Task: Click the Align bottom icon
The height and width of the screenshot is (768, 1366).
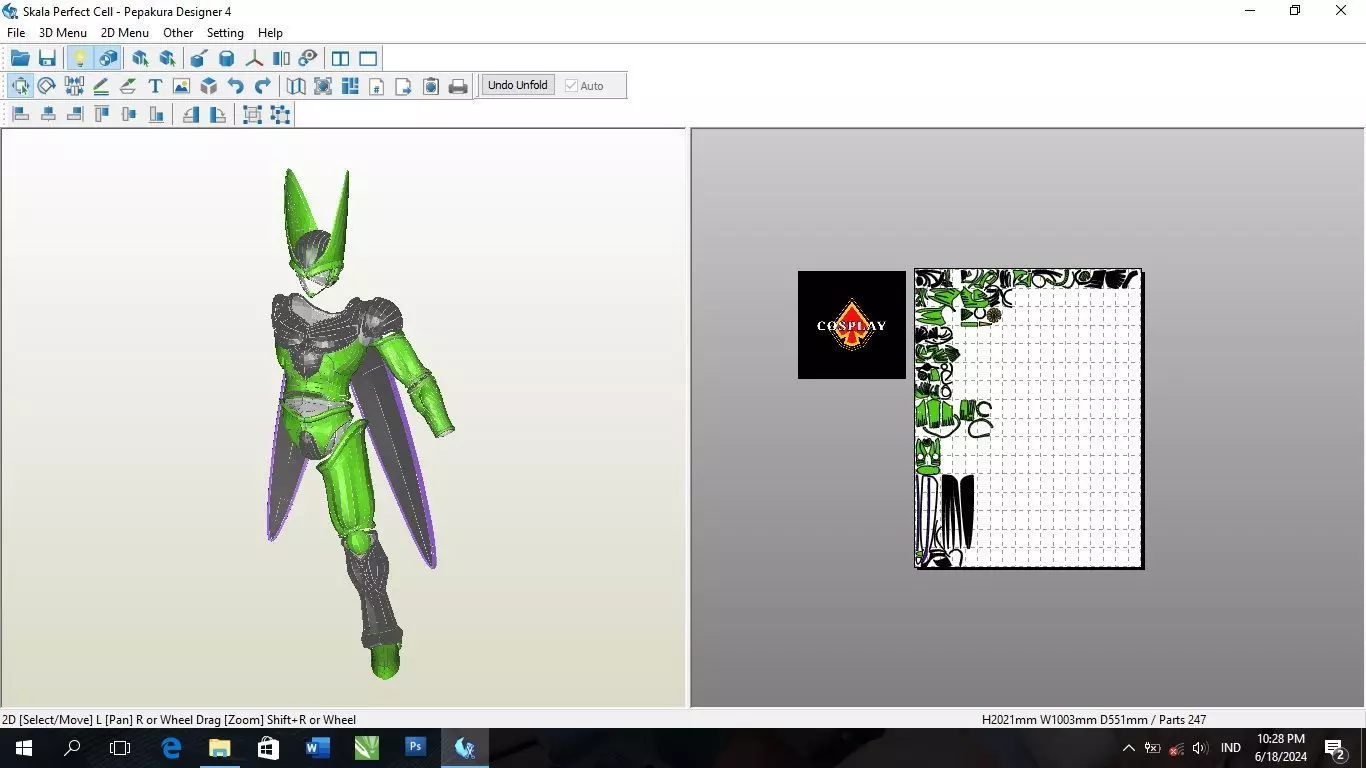Action: (155, 114)
